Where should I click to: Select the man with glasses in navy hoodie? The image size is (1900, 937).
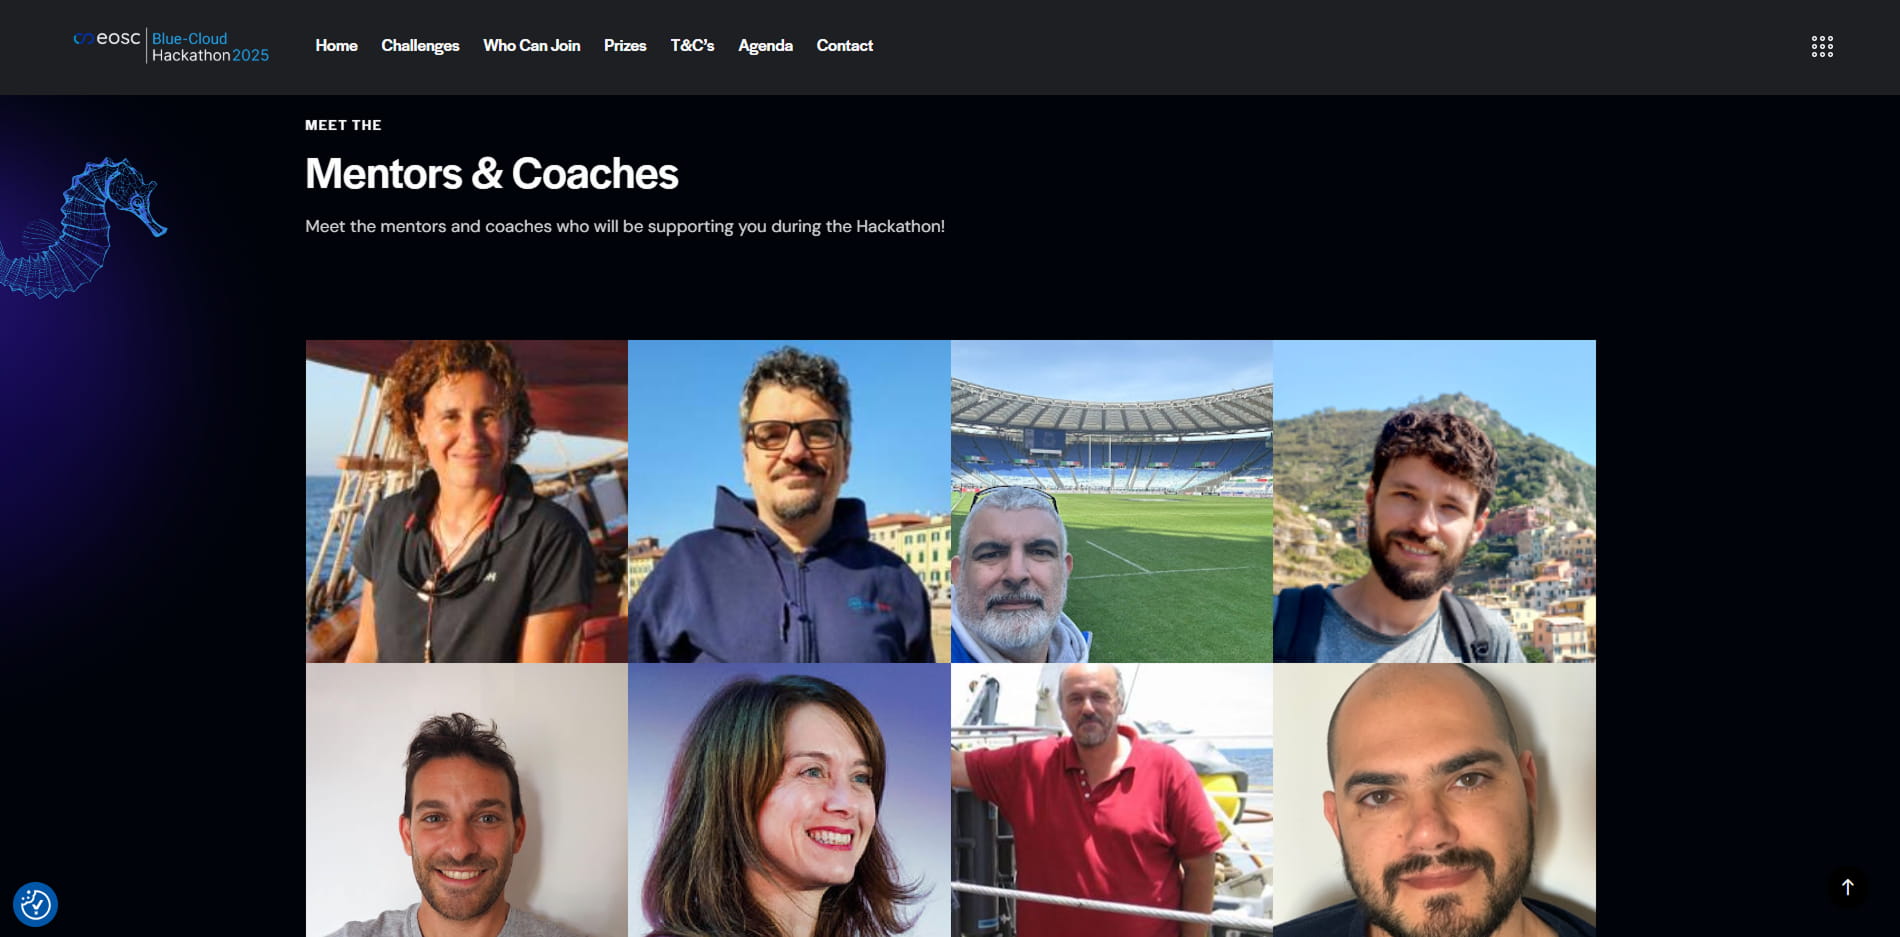[789, 501]
